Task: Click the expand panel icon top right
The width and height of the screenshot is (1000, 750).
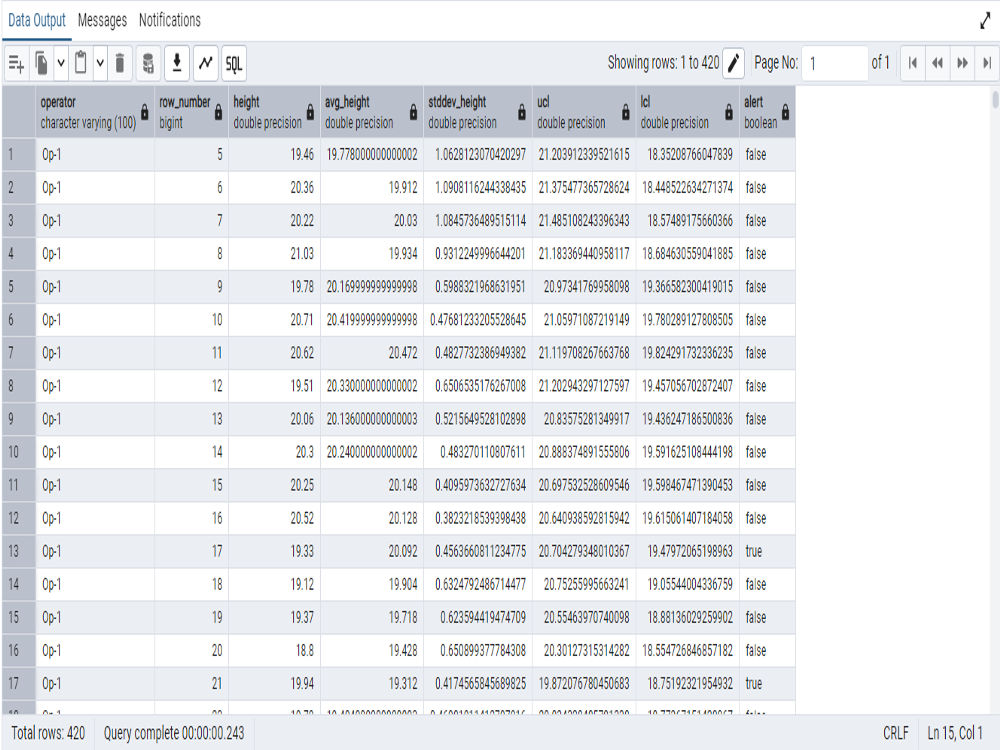Action: coord(985,21)
